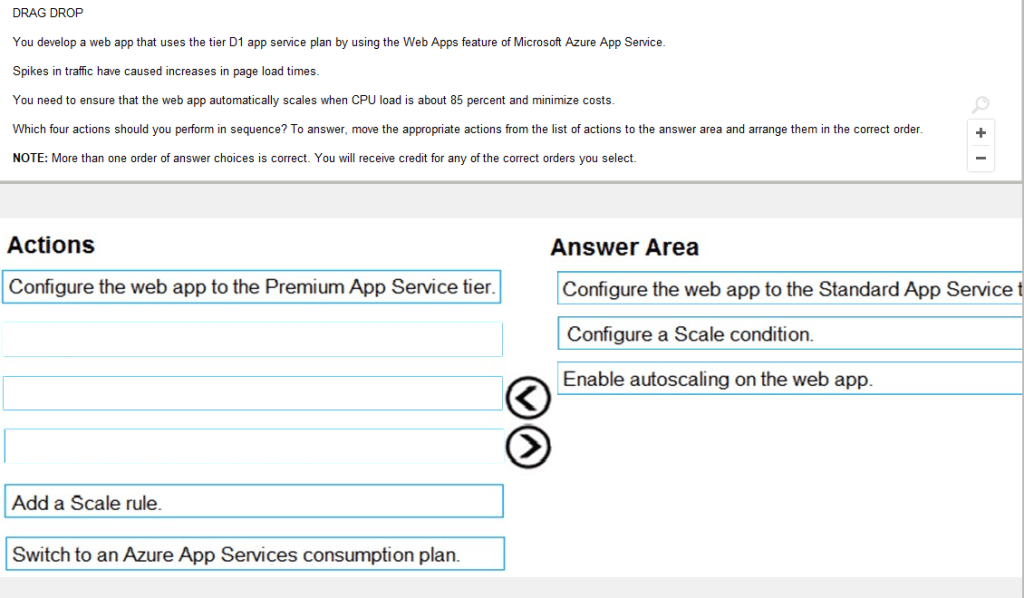Select the 'Add a Scale rule' action
Image resolution: width=1024 pixels, height=598 pixels.
click(x=254, y=502)
